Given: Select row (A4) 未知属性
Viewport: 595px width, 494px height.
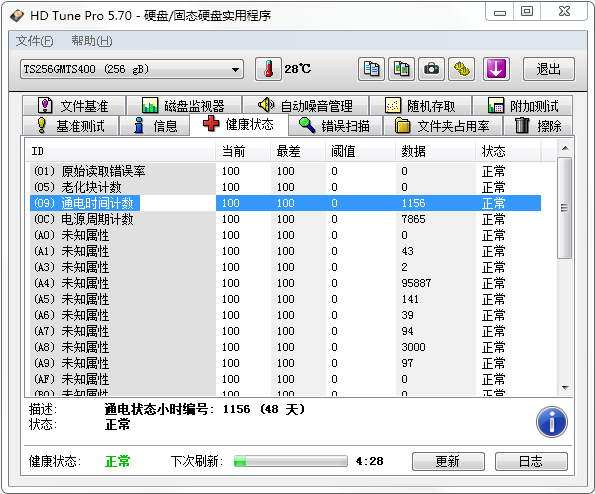Looking at the screenshot, I should pyautogui.click(x=285, y=283).
